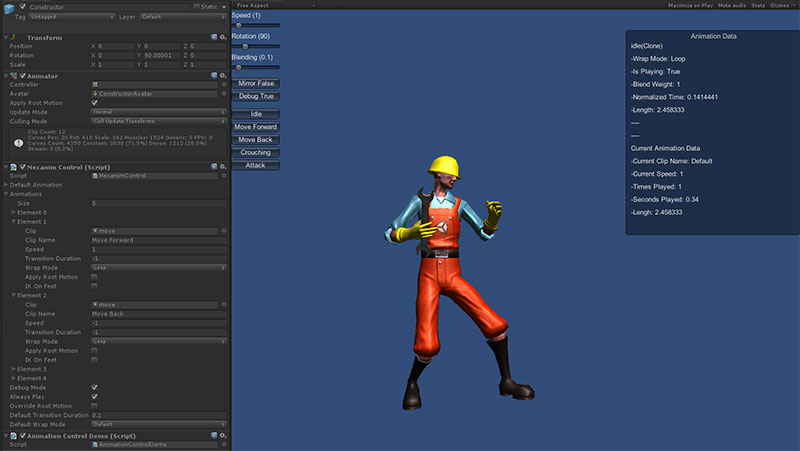Click the Avatar object picker circle
The height and width of the screenshot is (451, 800).
pyautogui.click(x=223, y=93)
